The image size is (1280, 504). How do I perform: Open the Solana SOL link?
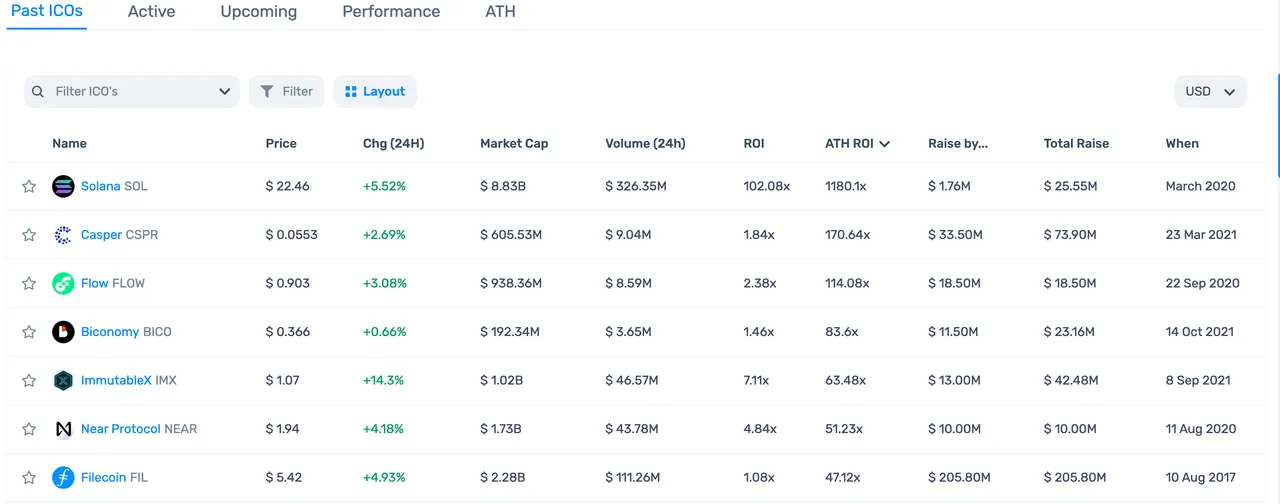[x=114, y=186]
